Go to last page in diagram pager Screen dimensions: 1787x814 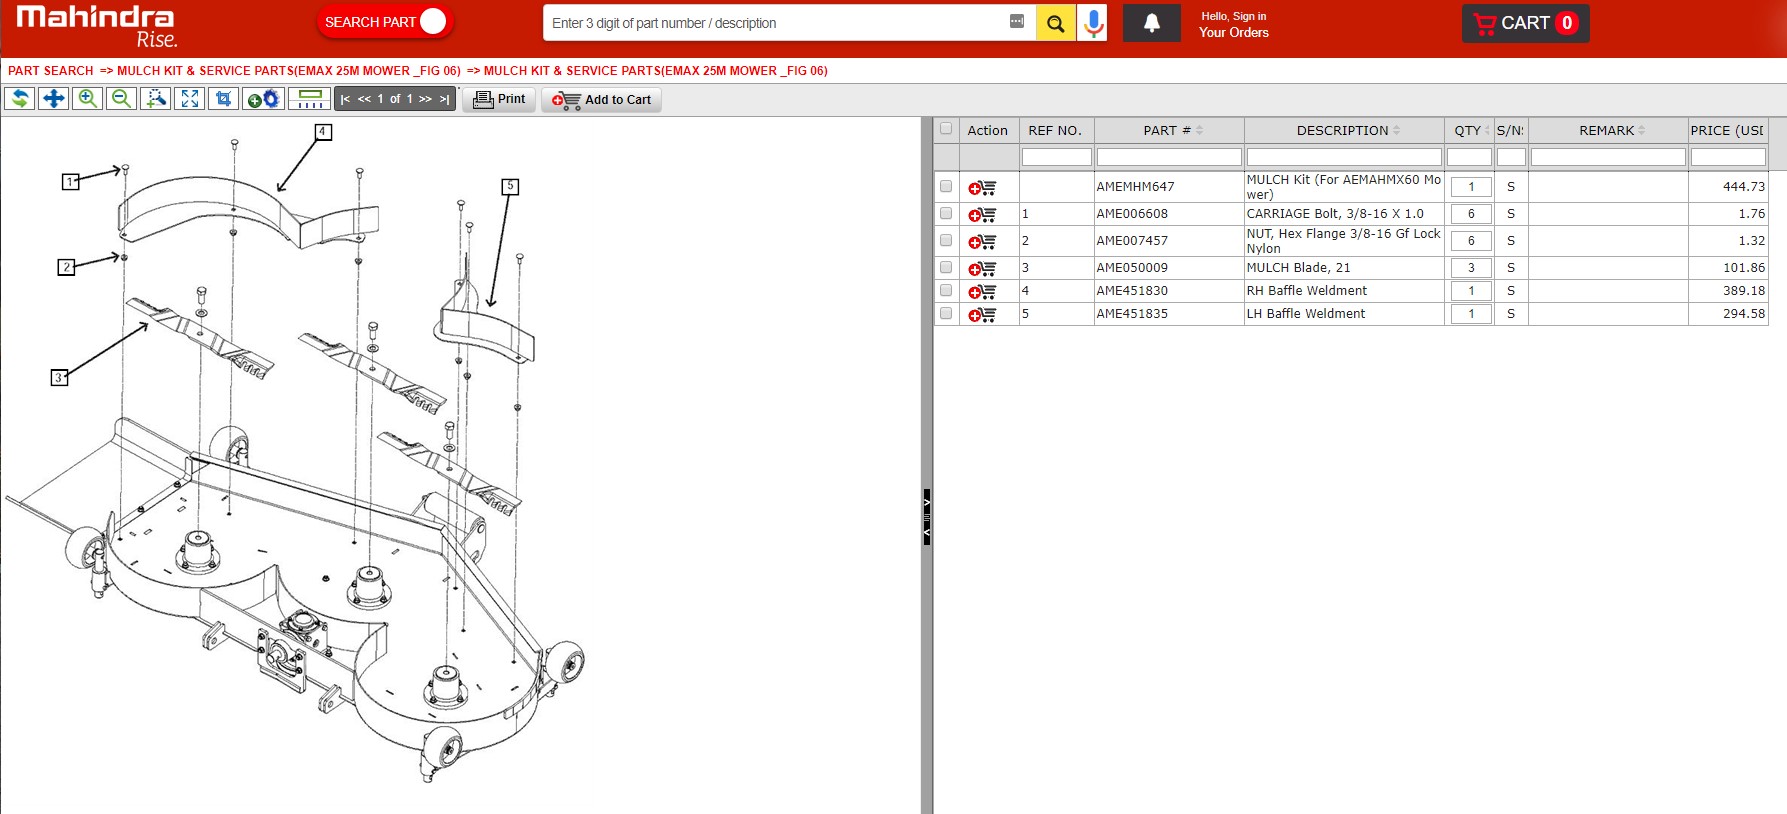point(445,99)
